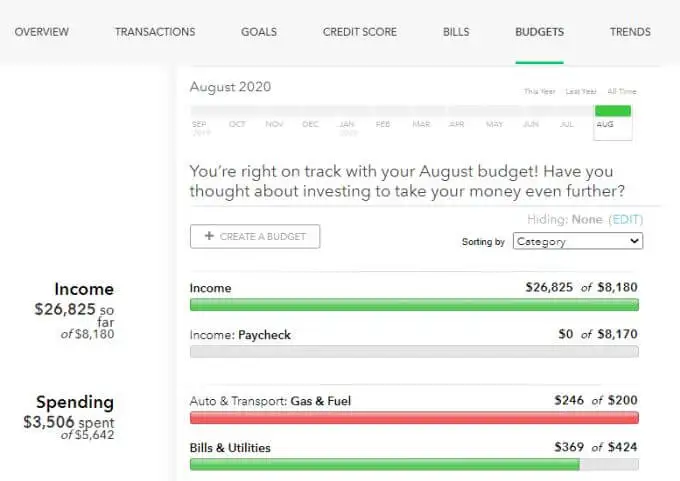
Task: Open the Transactions tab
Action: coord(155,32)
